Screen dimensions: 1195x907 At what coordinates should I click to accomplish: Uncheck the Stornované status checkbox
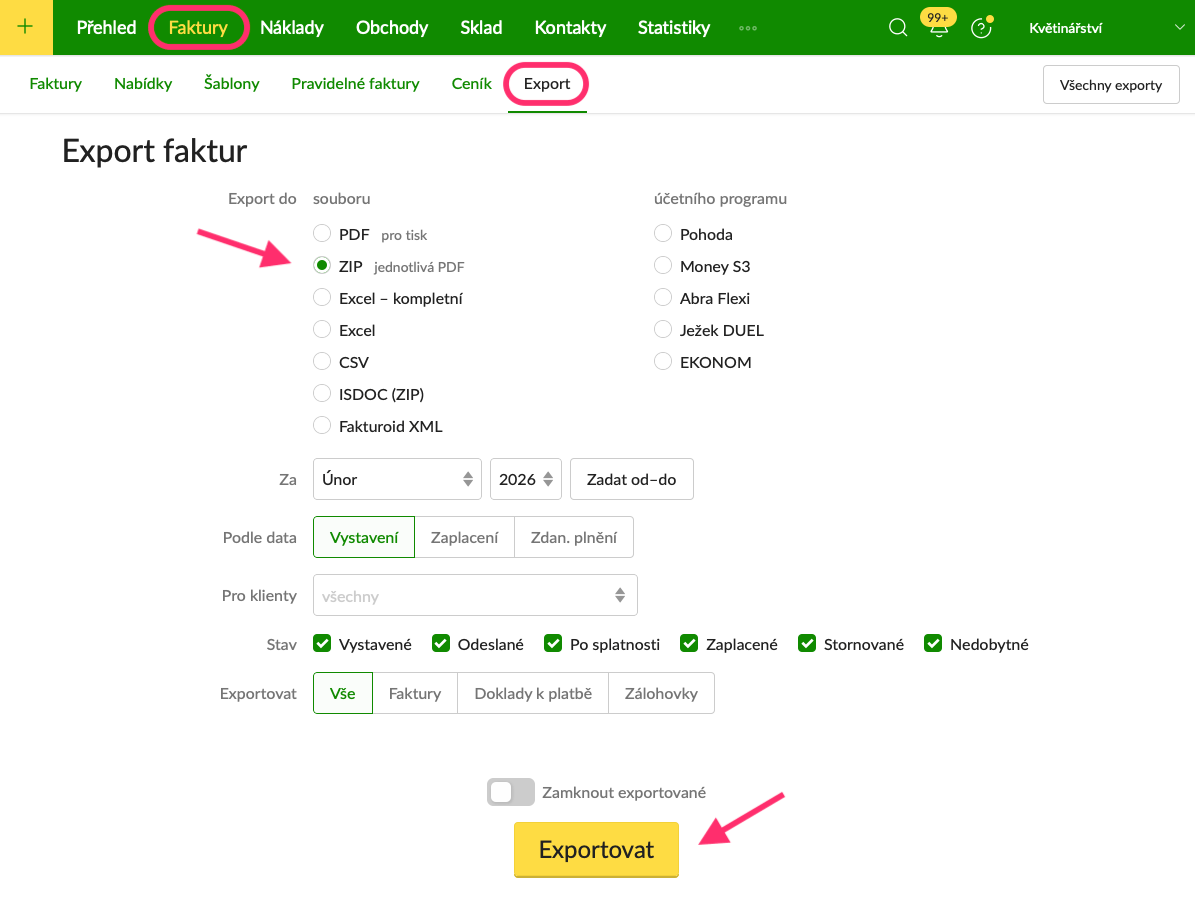[807, 644]
